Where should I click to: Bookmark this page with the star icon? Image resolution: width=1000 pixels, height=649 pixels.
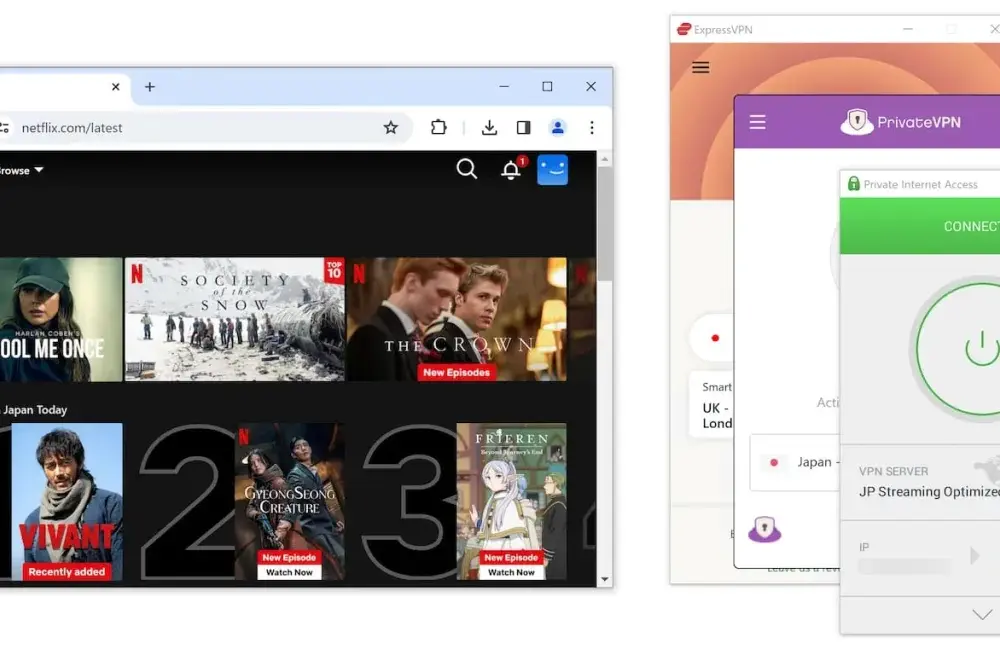(391, 128)
